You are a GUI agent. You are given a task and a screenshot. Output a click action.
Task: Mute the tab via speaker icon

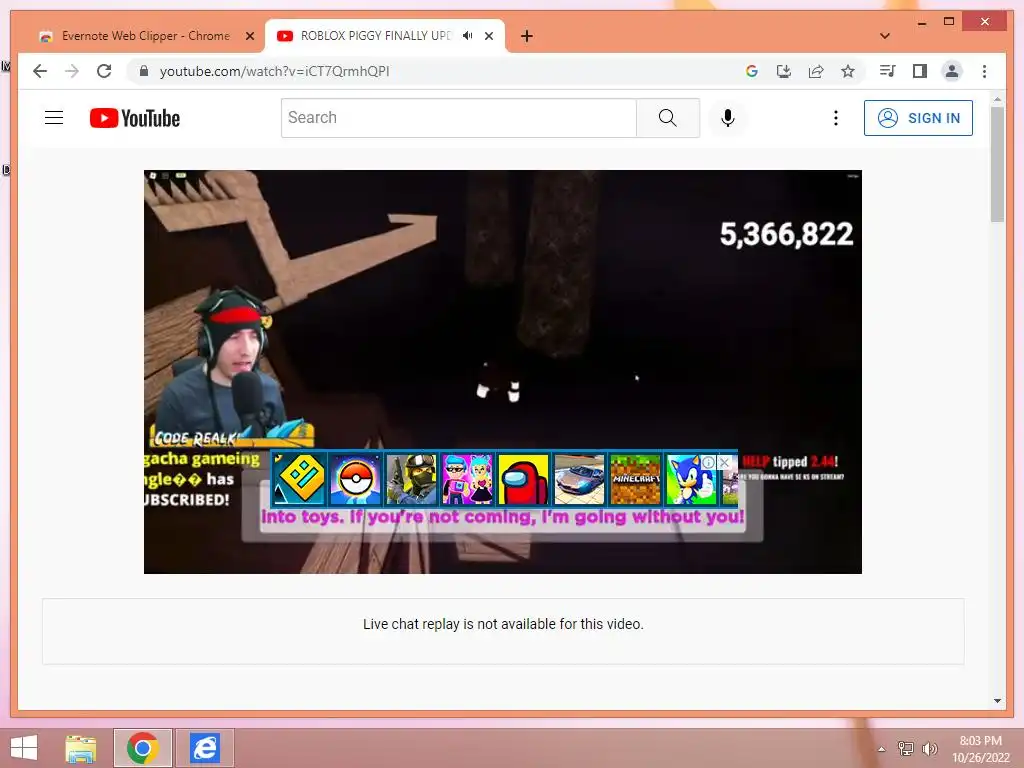468,36
